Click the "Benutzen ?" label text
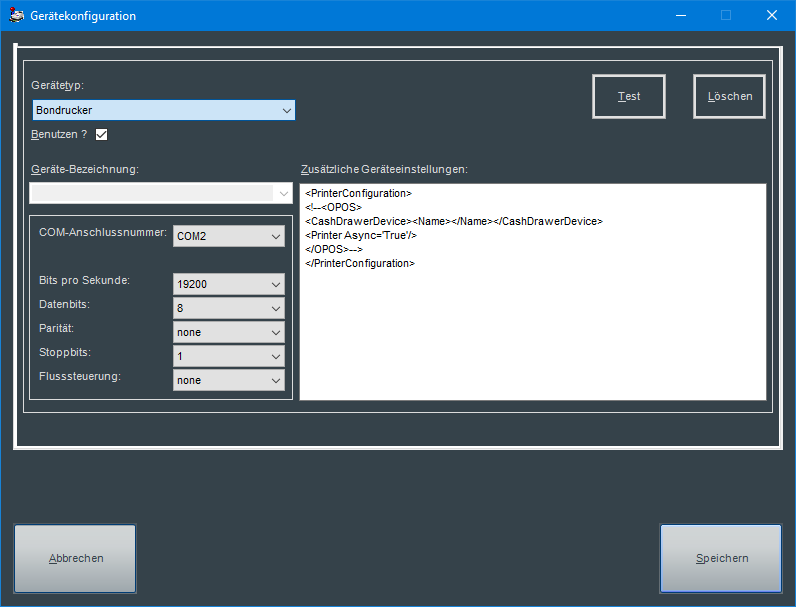 [x=59, y=134]
